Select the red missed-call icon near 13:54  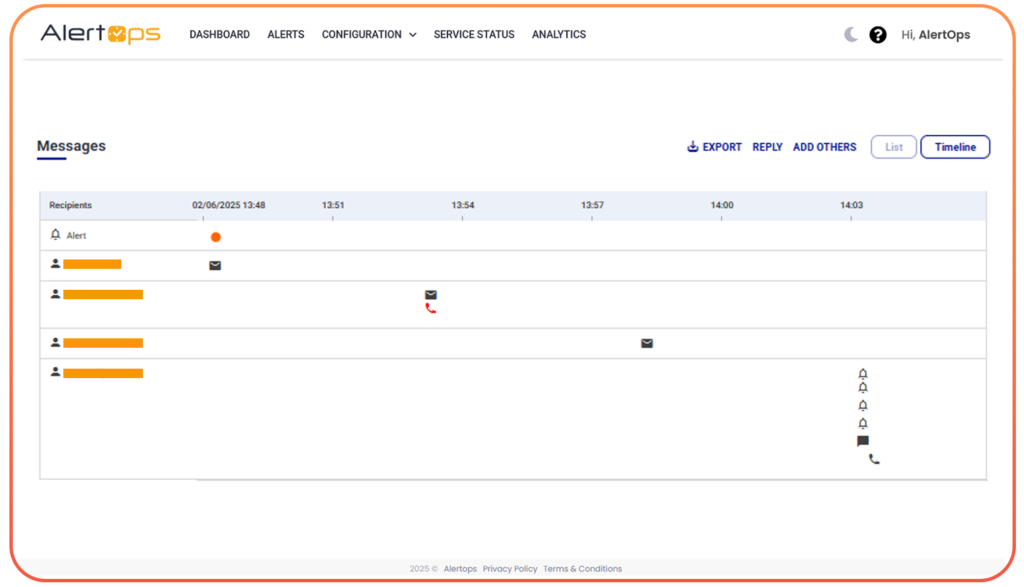click(x=431, y=308)
